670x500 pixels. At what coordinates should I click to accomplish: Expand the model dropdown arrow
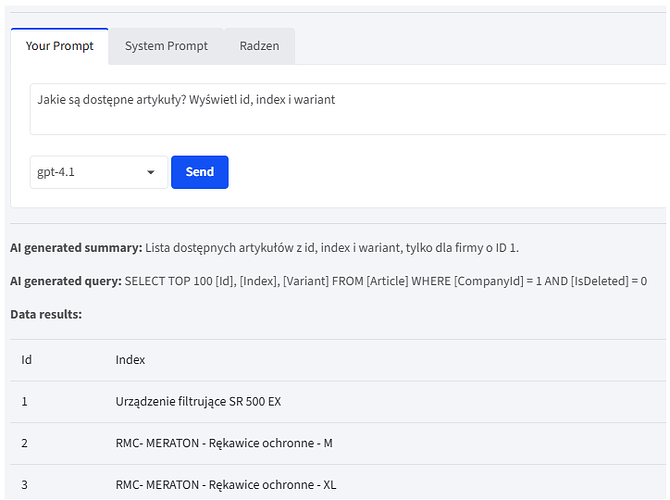(x=151, y=172)
